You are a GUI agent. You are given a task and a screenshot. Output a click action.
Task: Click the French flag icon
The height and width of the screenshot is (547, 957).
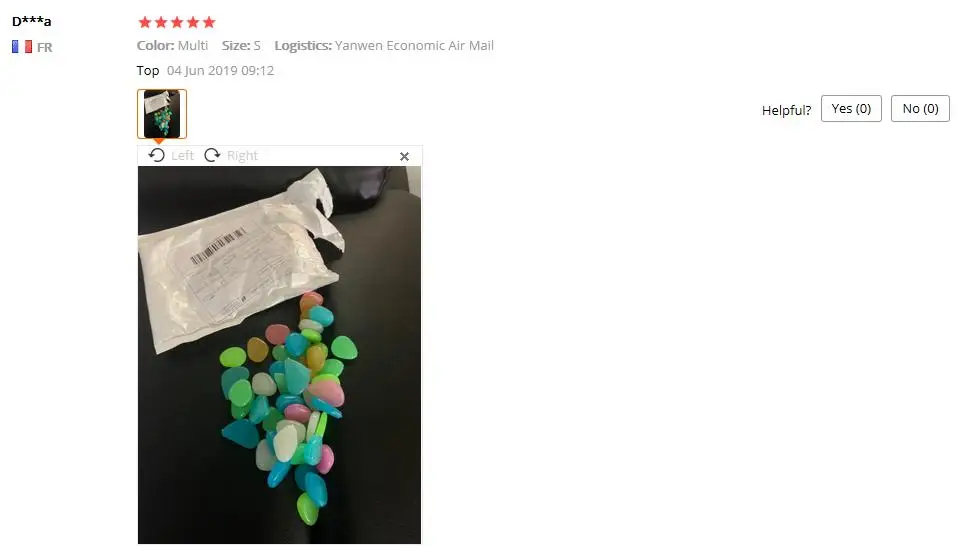coord(22,46)
